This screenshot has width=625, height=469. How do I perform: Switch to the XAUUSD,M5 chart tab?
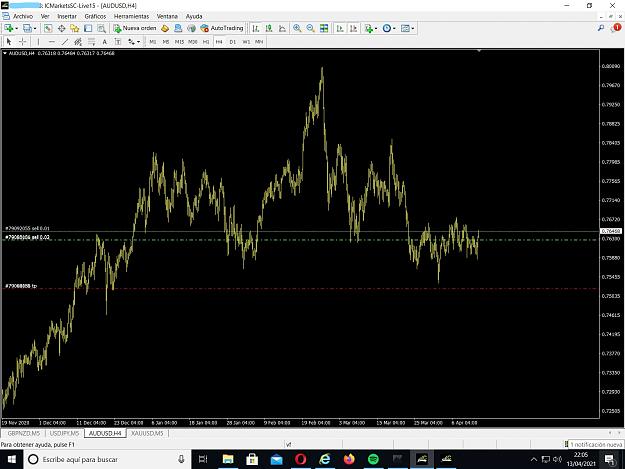tap(147, 433)
